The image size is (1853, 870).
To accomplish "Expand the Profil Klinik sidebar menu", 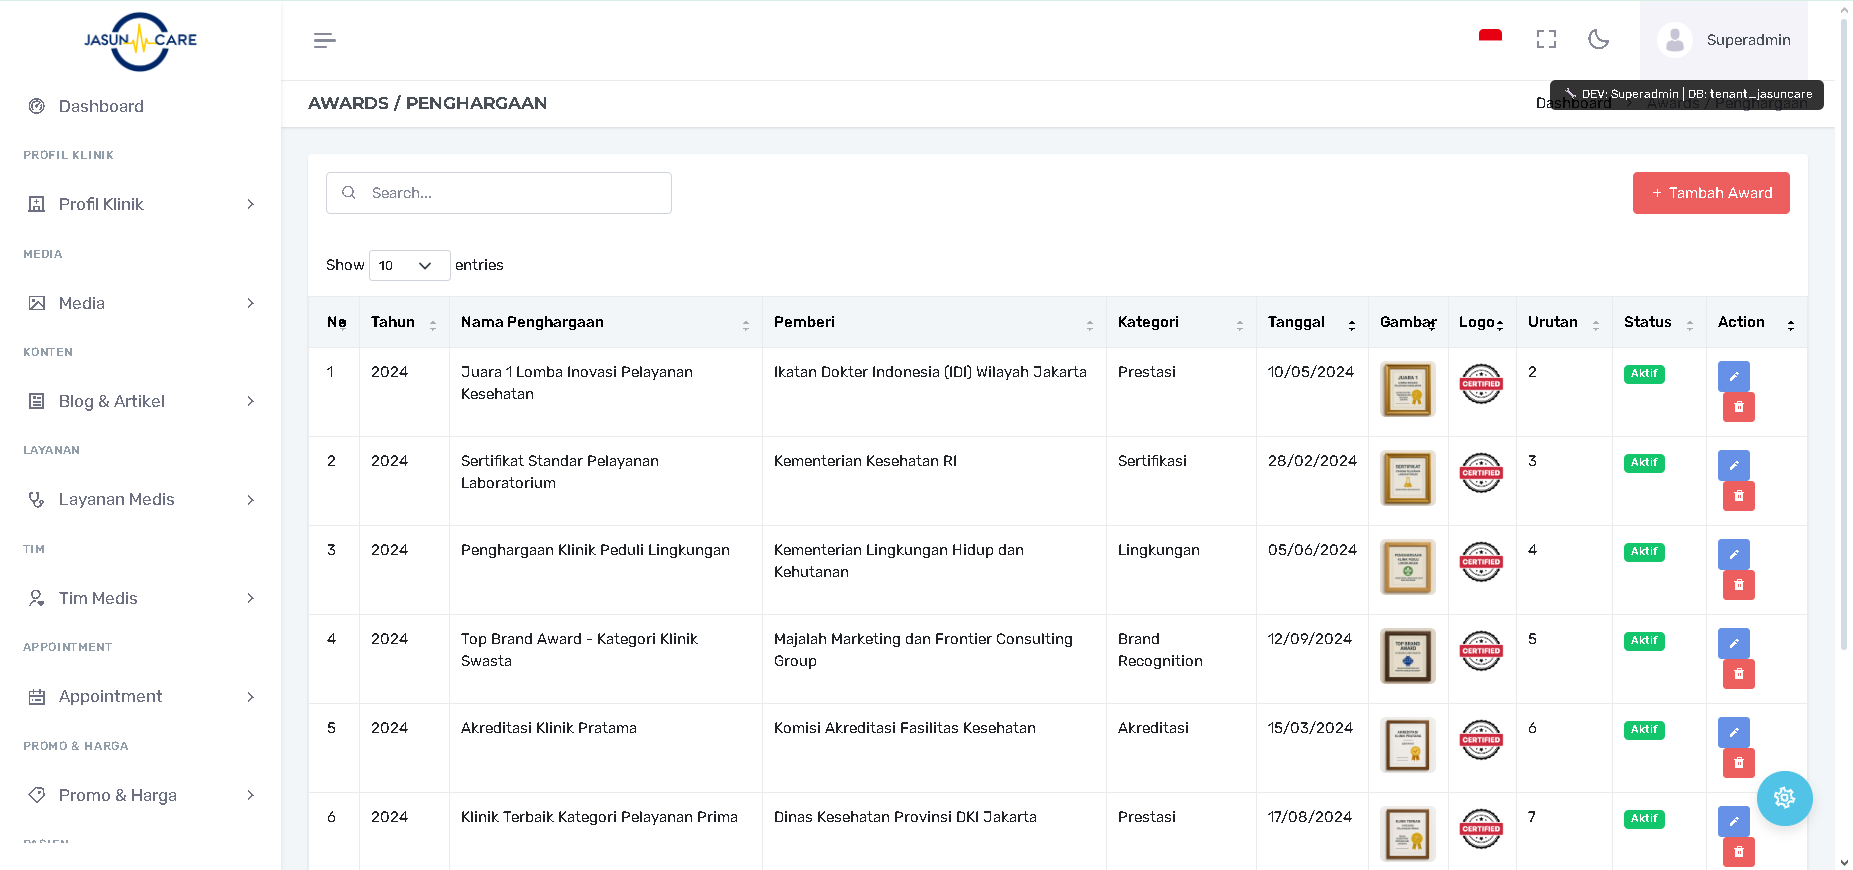I will tap(140, 204).
